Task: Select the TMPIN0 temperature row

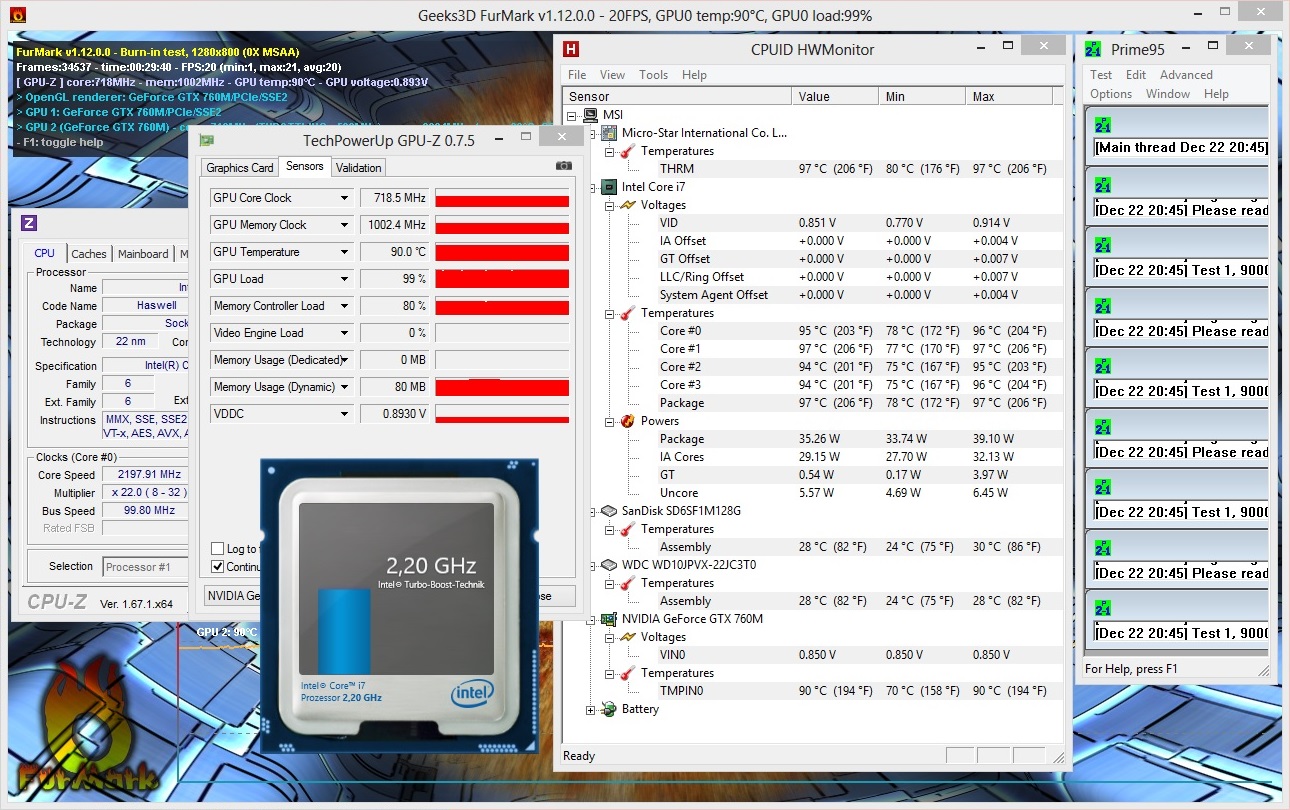Action: pos(812,691)
